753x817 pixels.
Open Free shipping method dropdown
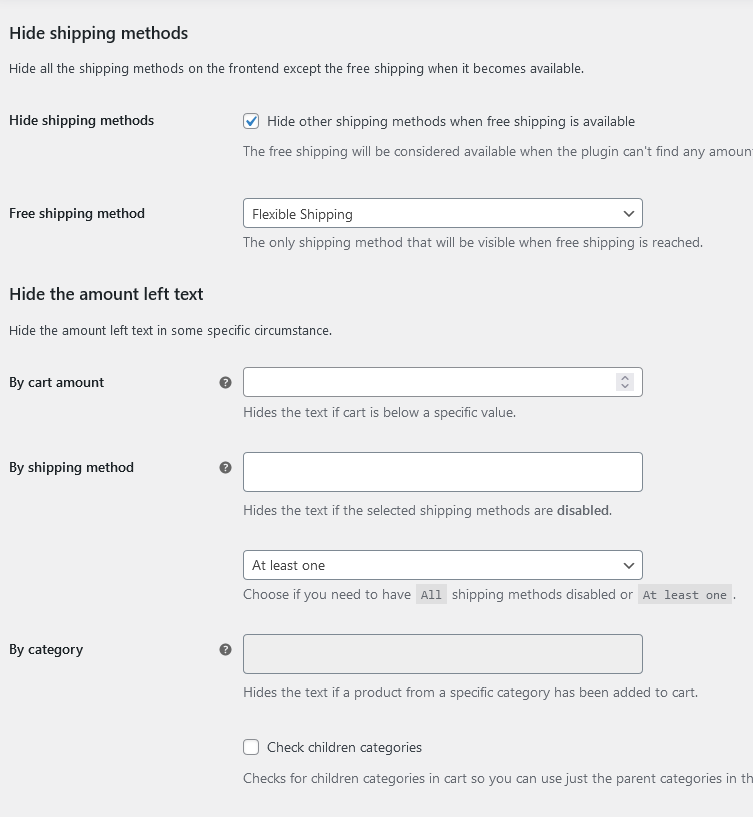(442, 213)
